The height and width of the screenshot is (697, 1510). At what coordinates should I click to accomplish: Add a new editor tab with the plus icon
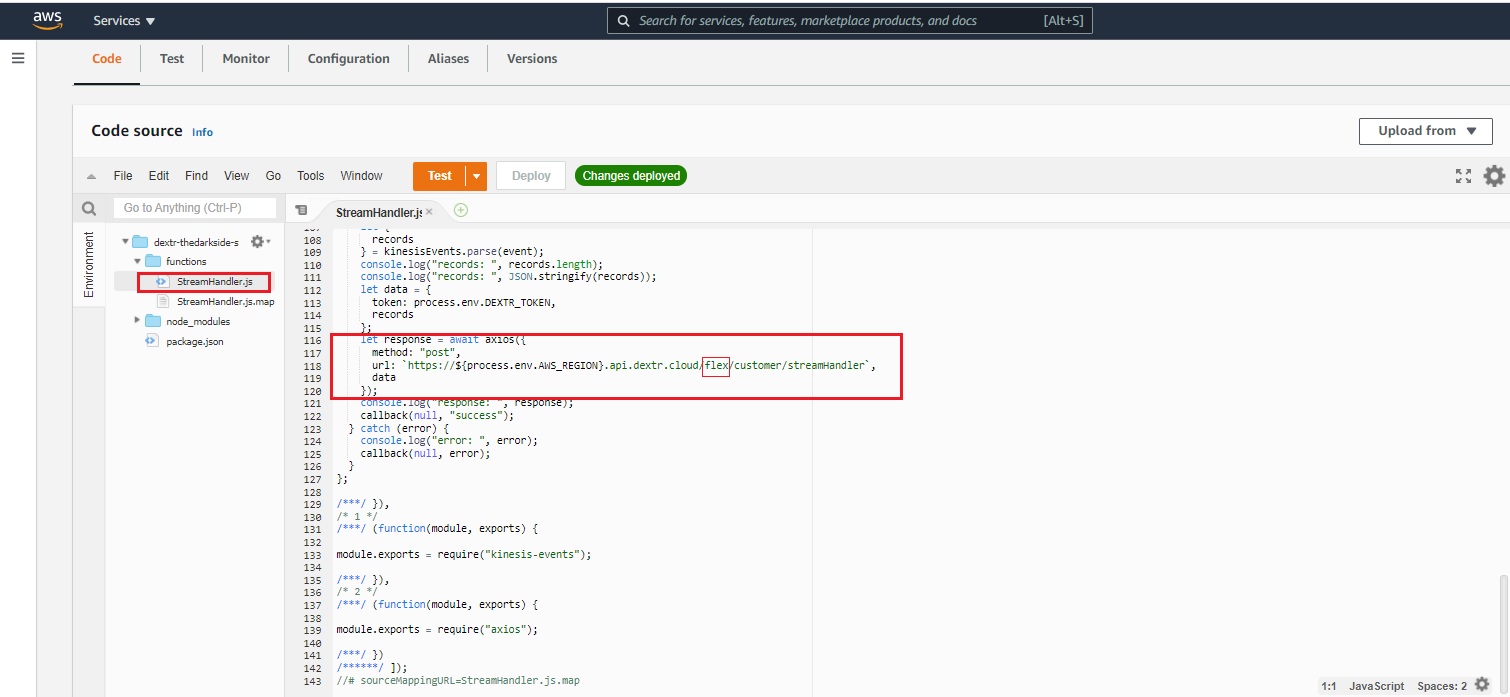tap(461, 210)
